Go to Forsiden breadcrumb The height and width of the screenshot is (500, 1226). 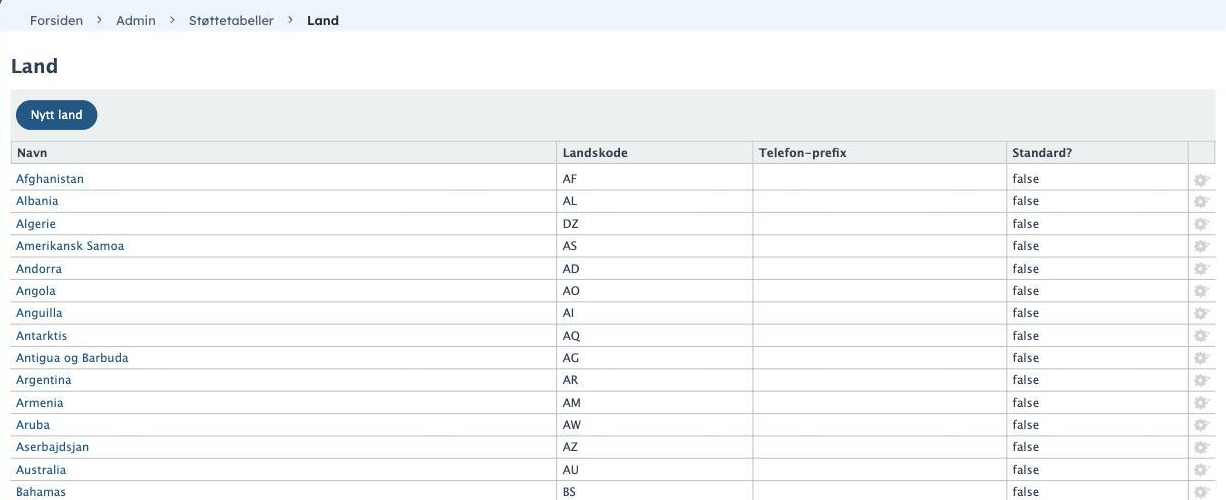(56, 20)
